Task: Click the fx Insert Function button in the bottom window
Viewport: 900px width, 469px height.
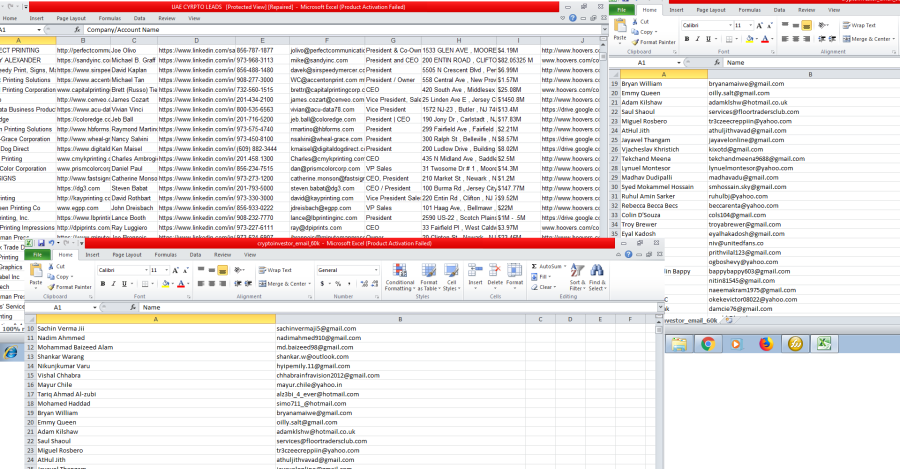Action: click(133, 308)
